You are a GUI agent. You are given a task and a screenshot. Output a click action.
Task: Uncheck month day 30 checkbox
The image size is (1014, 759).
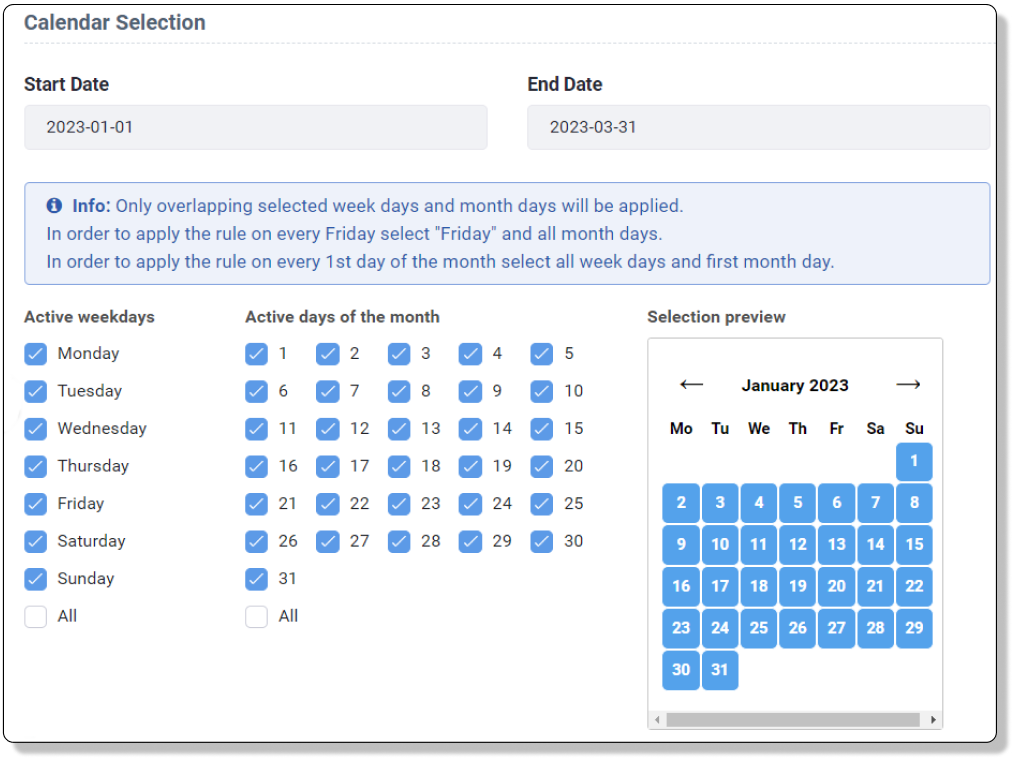(x=542, y=541)
